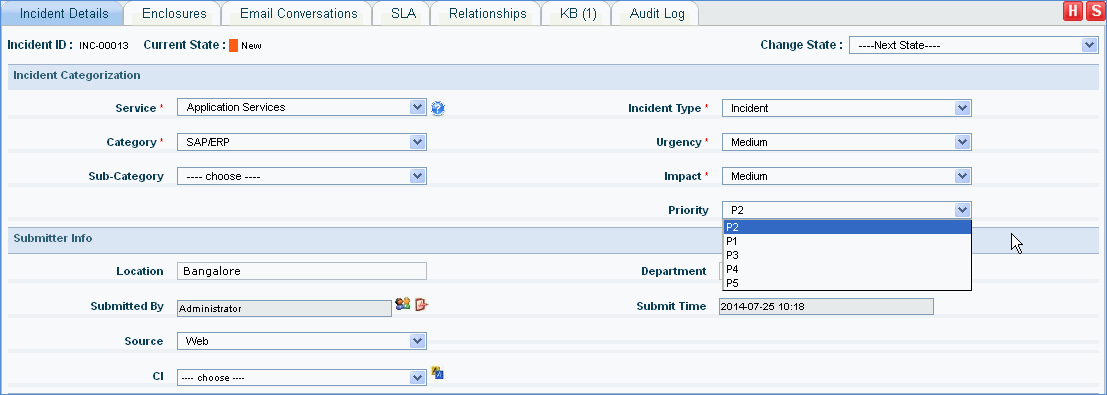Open the Change State dropdown
The width and height of the screenshot is (1107, 395).
coord(973,45)
